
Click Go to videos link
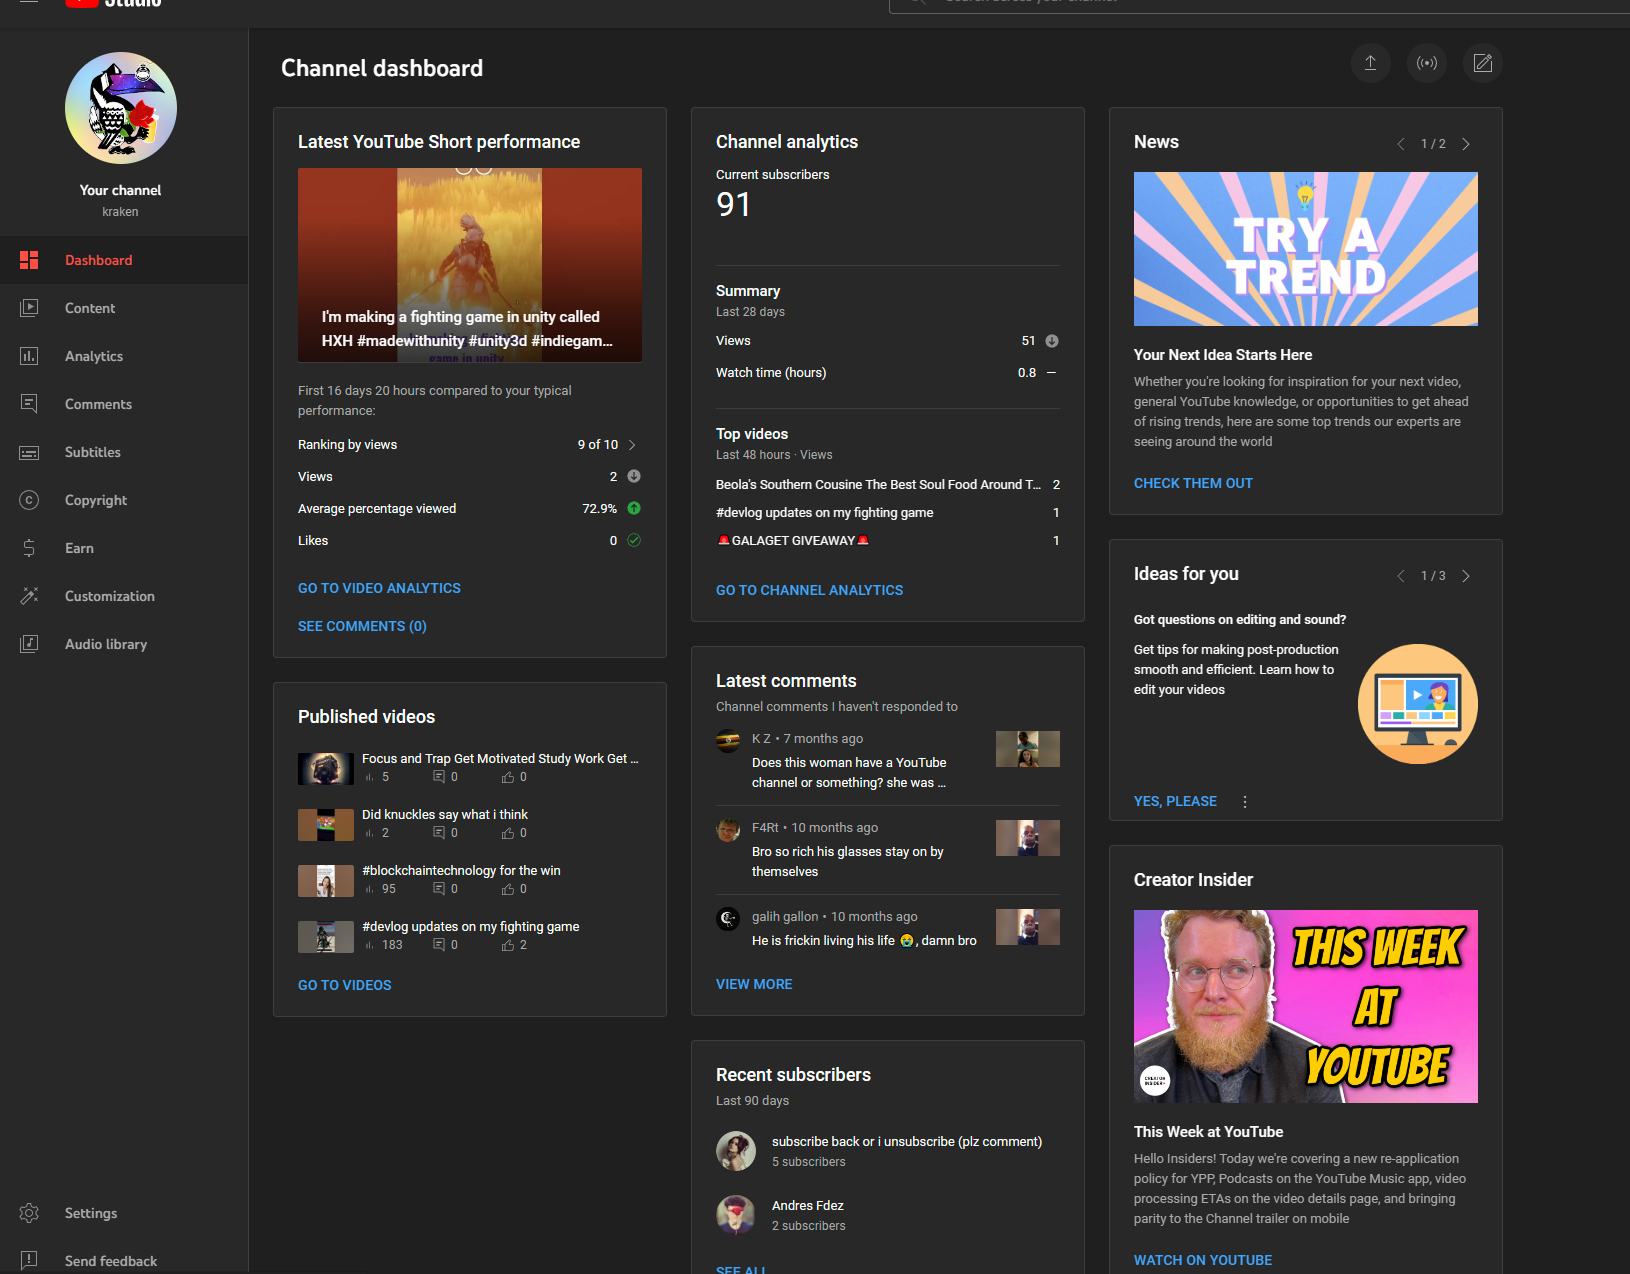pyautogui.click(x=344, y=985)
